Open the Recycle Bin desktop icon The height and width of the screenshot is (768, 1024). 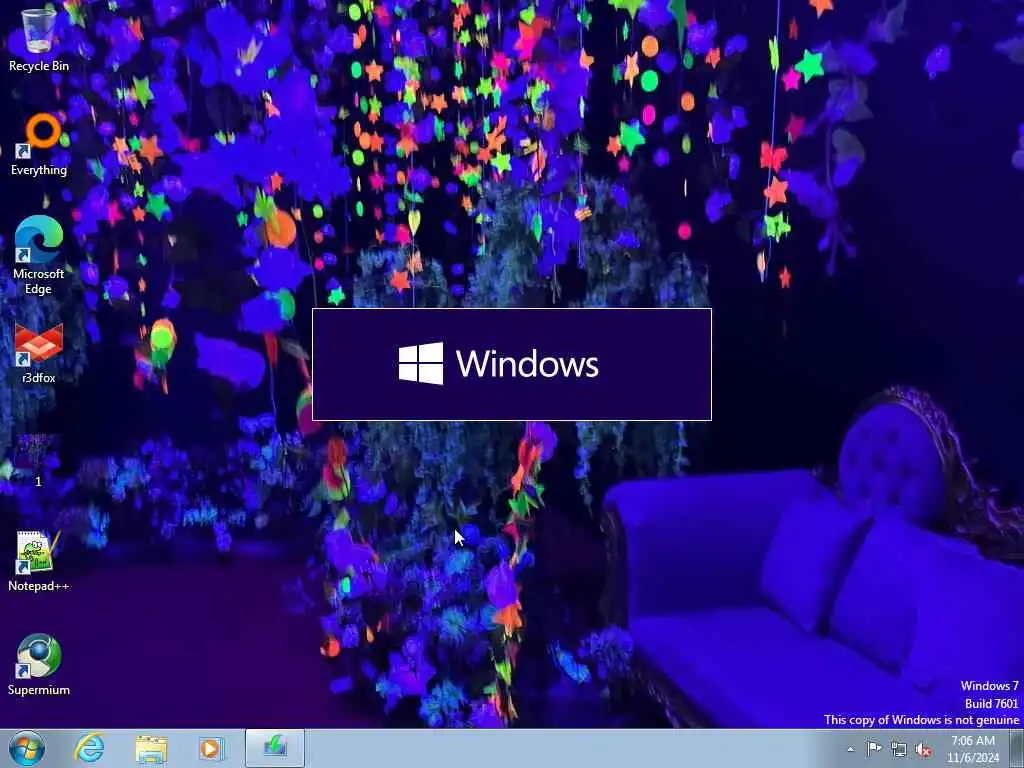39,39
